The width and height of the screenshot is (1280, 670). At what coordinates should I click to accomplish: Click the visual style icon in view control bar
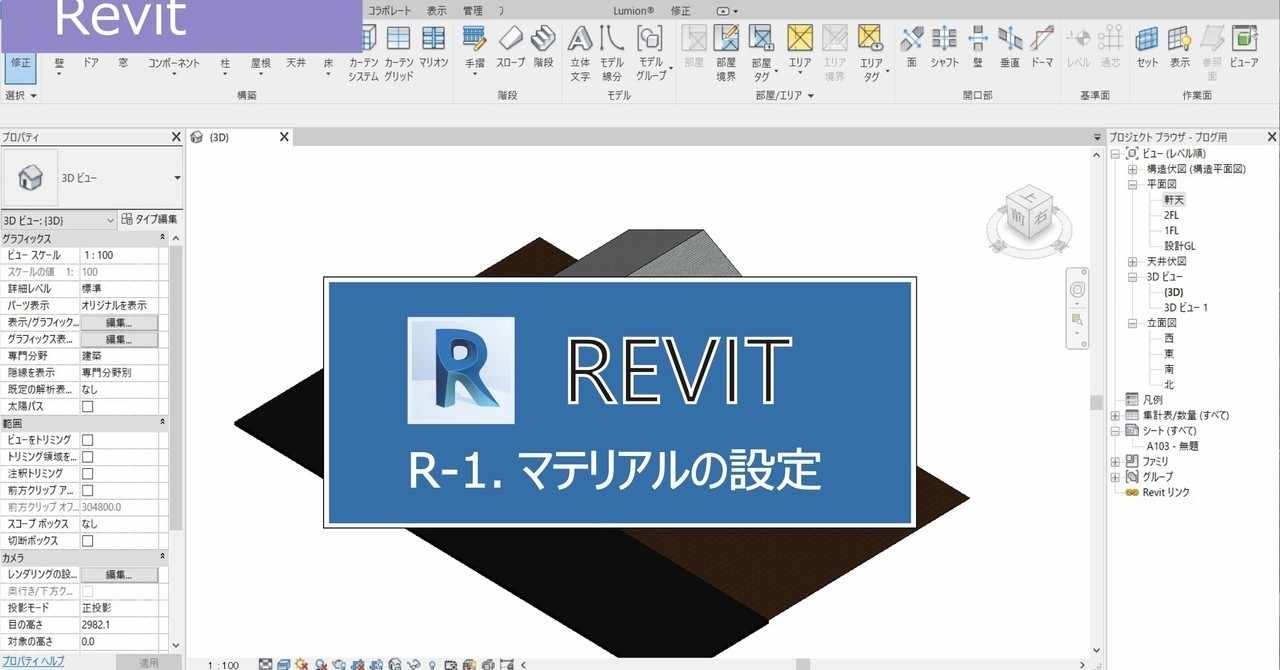click(284, 664)
